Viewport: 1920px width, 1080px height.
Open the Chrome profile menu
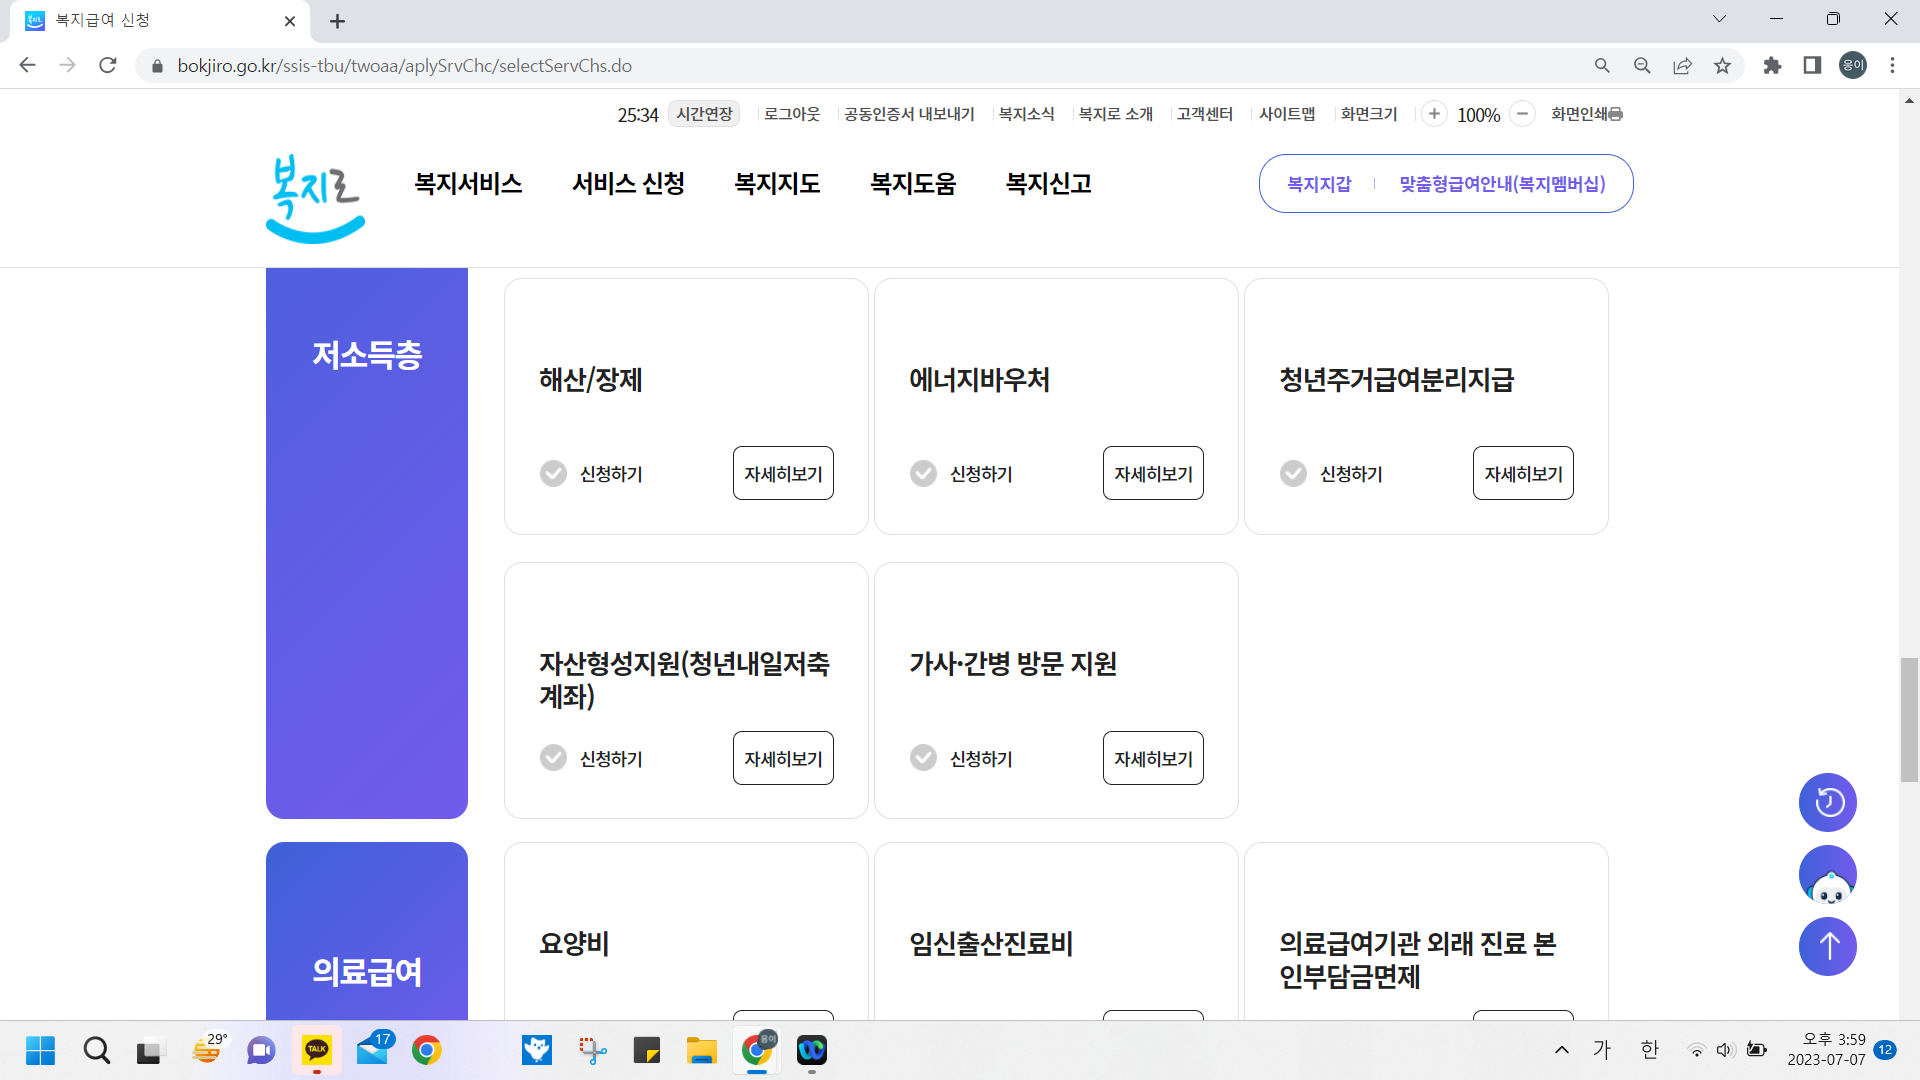[1852, 65]
